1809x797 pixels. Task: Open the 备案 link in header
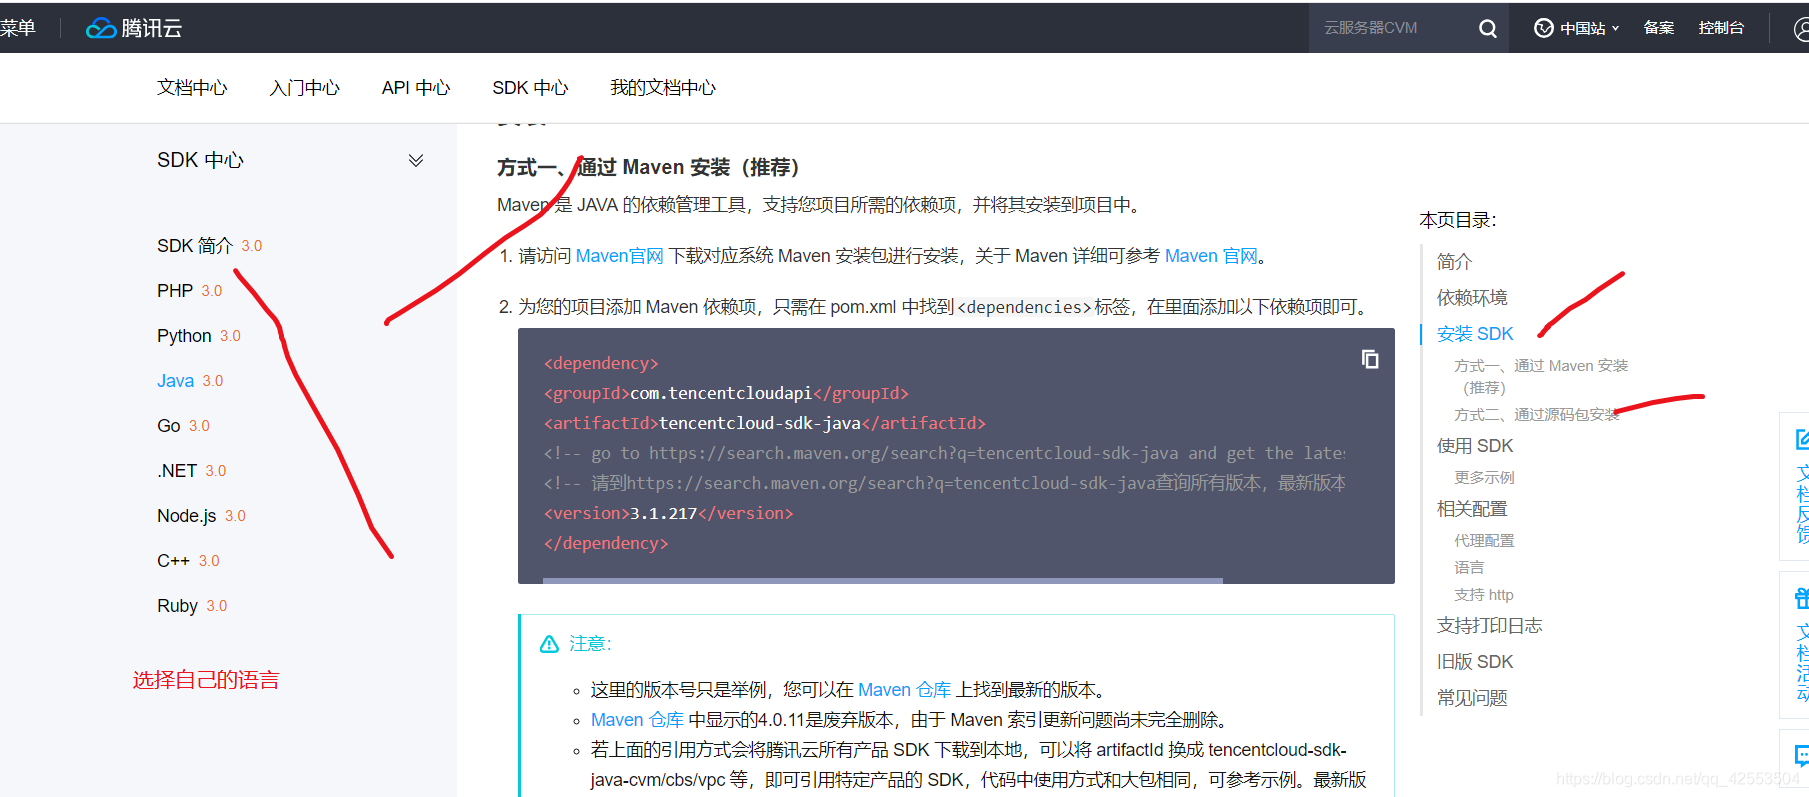[x=1659, y=28]
